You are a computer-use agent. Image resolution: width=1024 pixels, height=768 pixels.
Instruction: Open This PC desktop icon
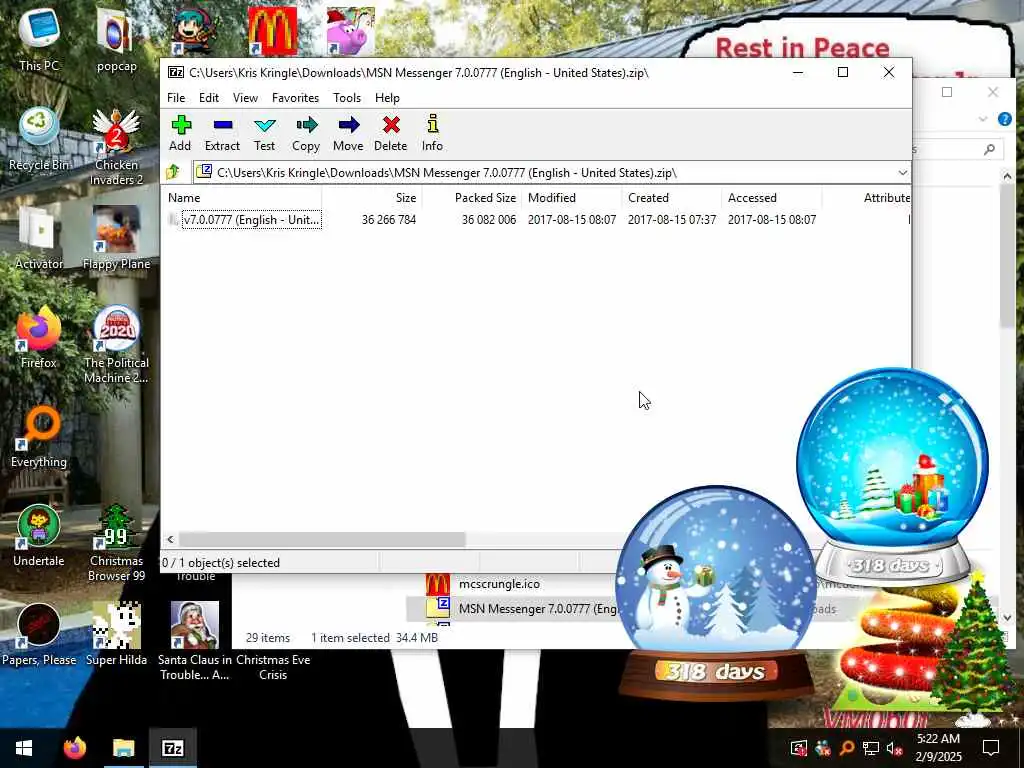coord(39,37)
